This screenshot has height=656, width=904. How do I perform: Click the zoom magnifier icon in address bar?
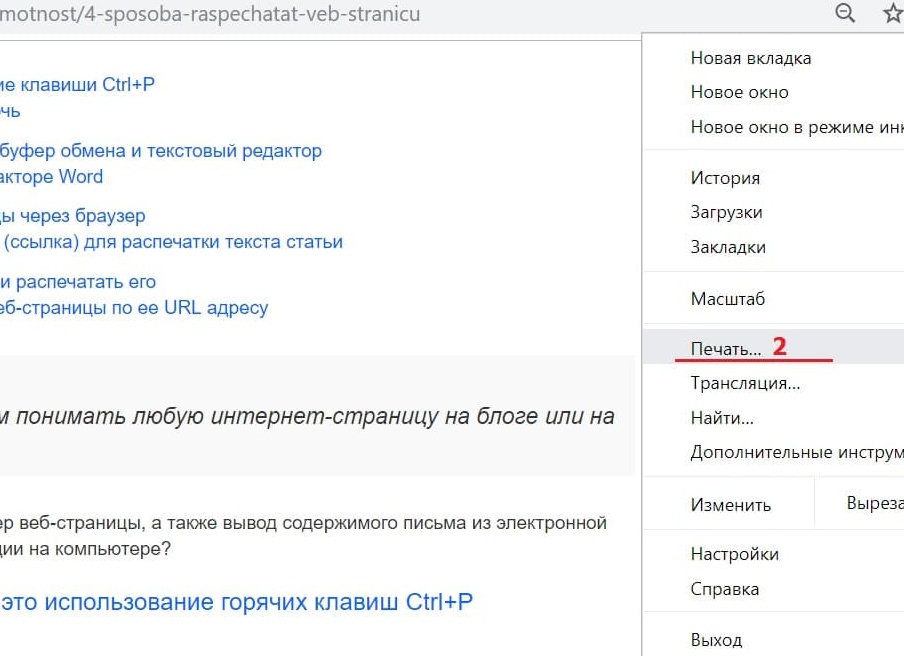click(x=845, y=12)
